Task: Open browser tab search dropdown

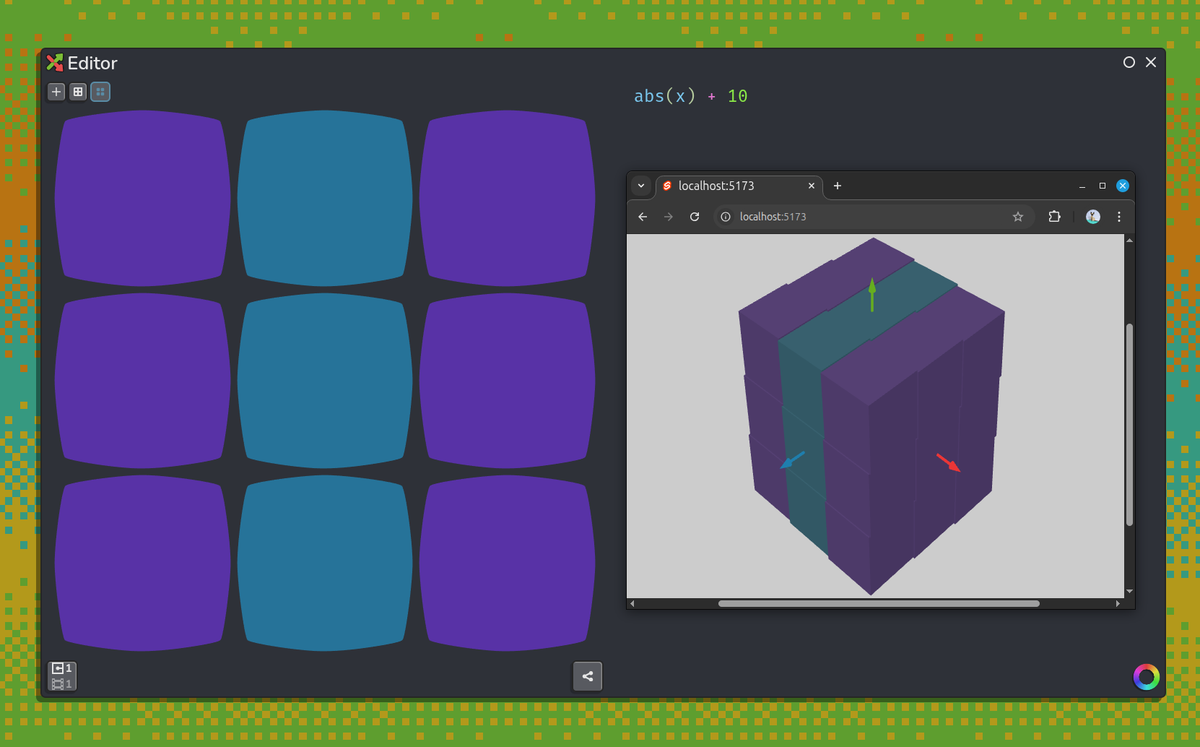Action: [641, 186]
